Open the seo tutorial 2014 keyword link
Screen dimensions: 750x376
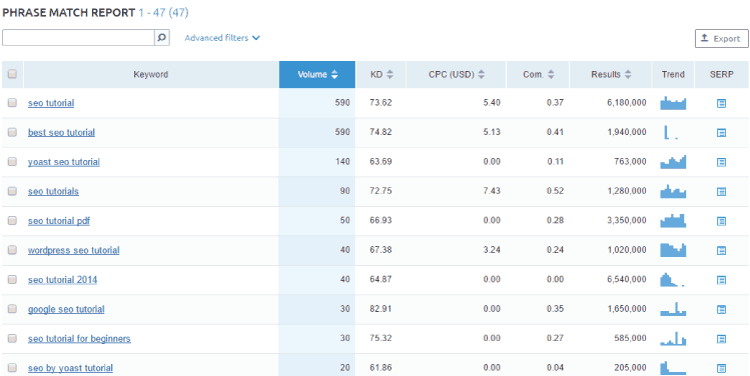[62, 280]
